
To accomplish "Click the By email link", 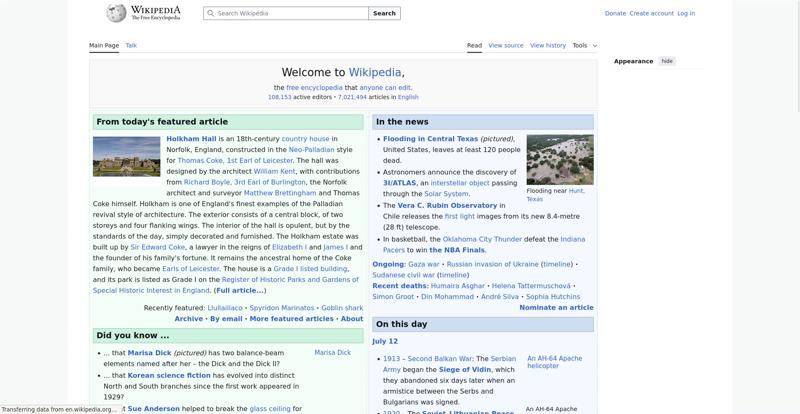I will coord(226,319).
